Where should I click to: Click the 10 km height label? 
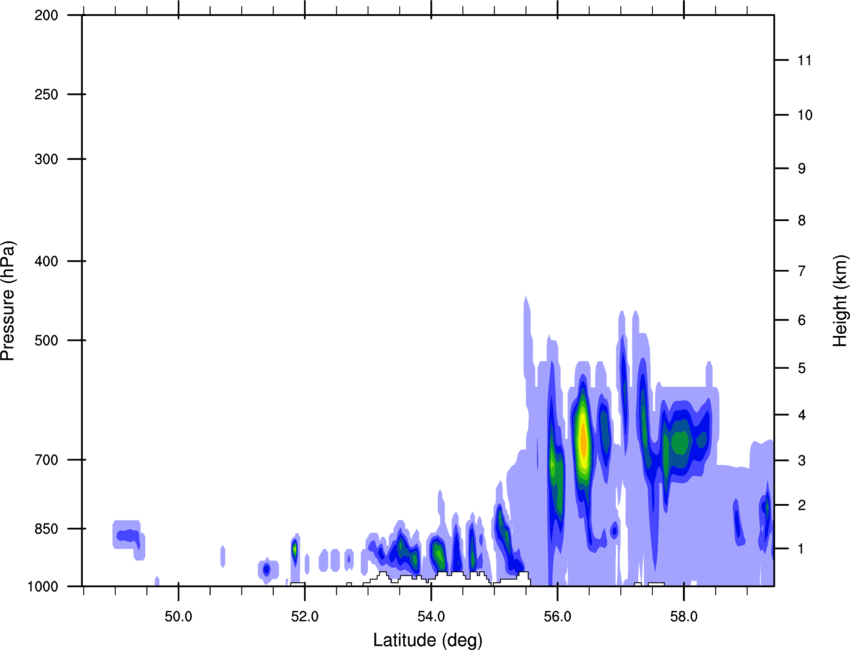805,115
